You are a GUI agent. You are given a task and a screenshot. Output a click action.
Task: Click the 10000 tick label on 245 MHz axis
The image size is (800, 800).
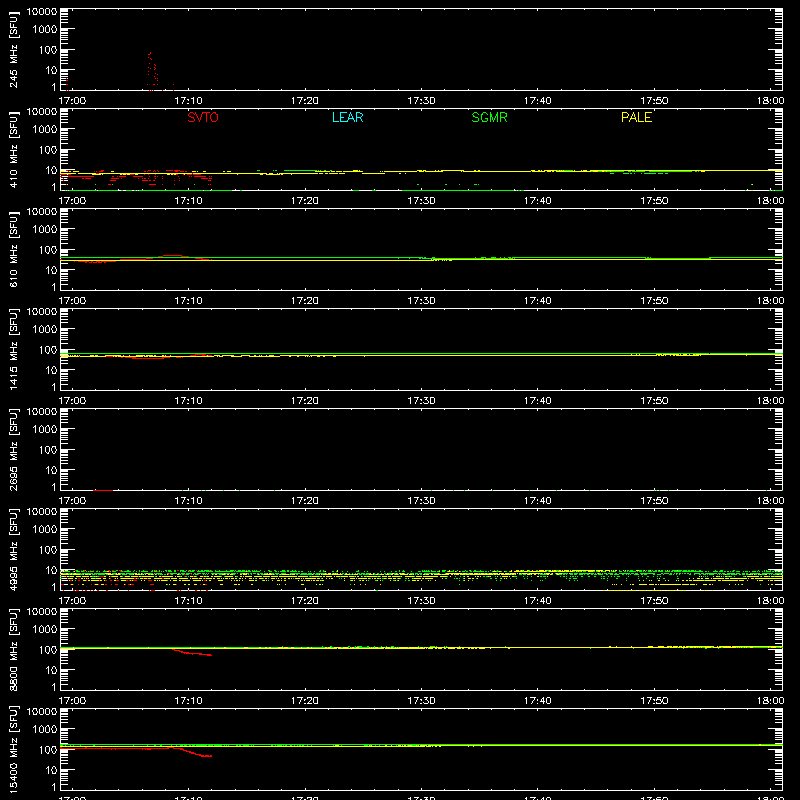[x=42, y=12]
